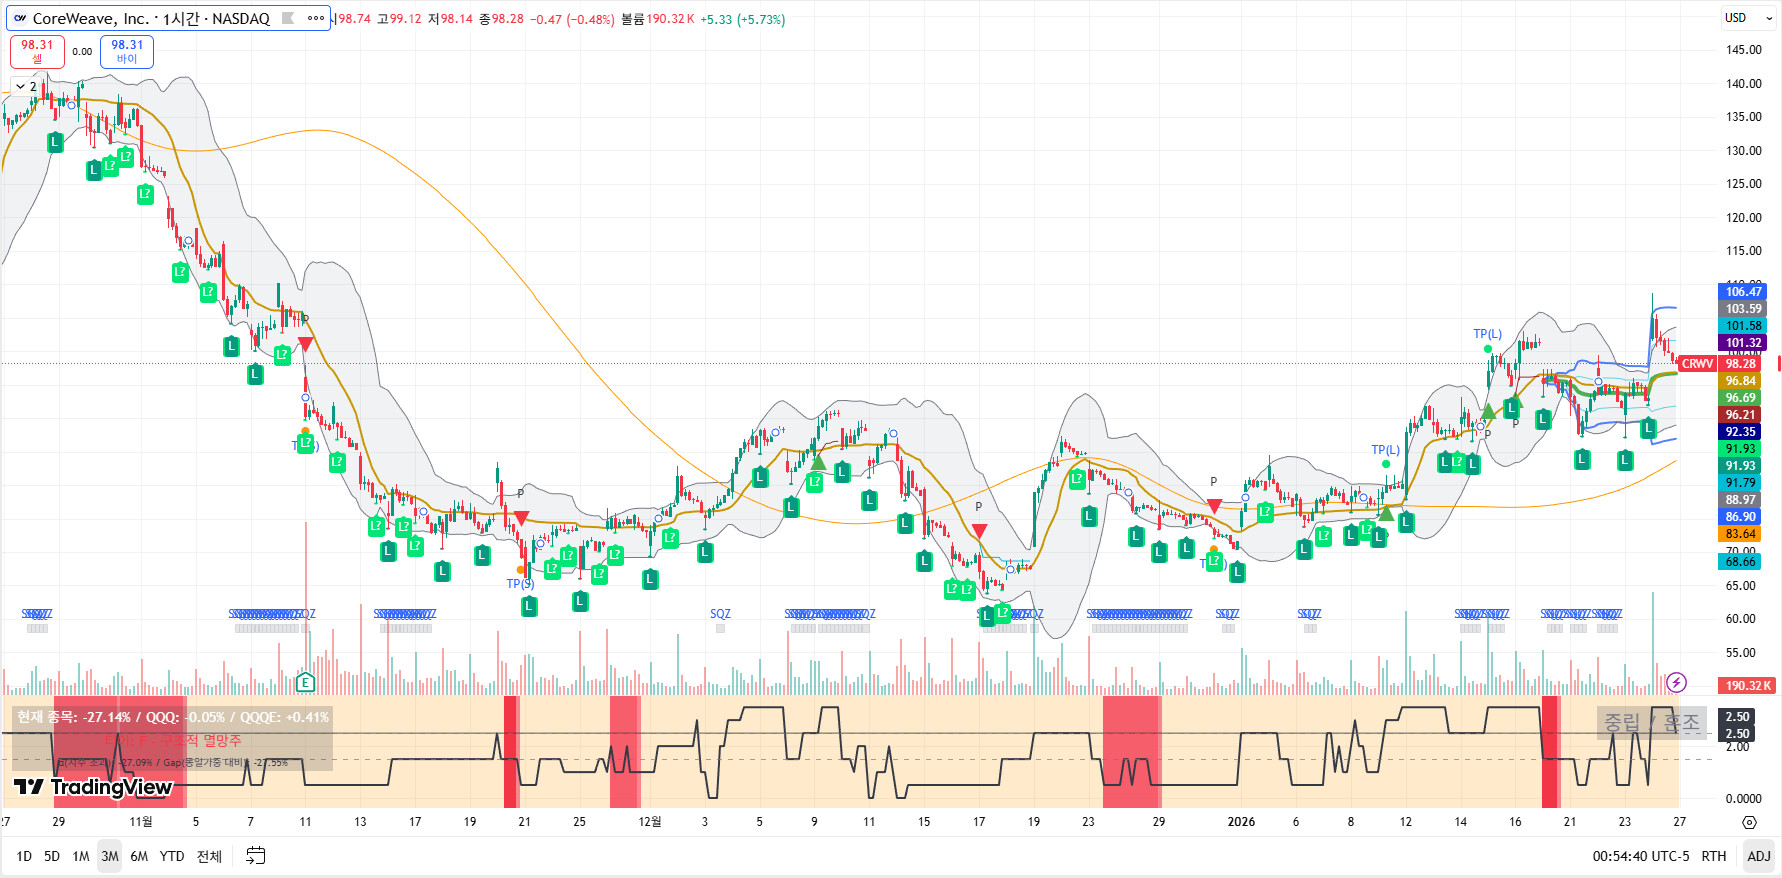Click the 볼륨 190.32K legend value
The image size is (1782, 878).
click(658, 19)
